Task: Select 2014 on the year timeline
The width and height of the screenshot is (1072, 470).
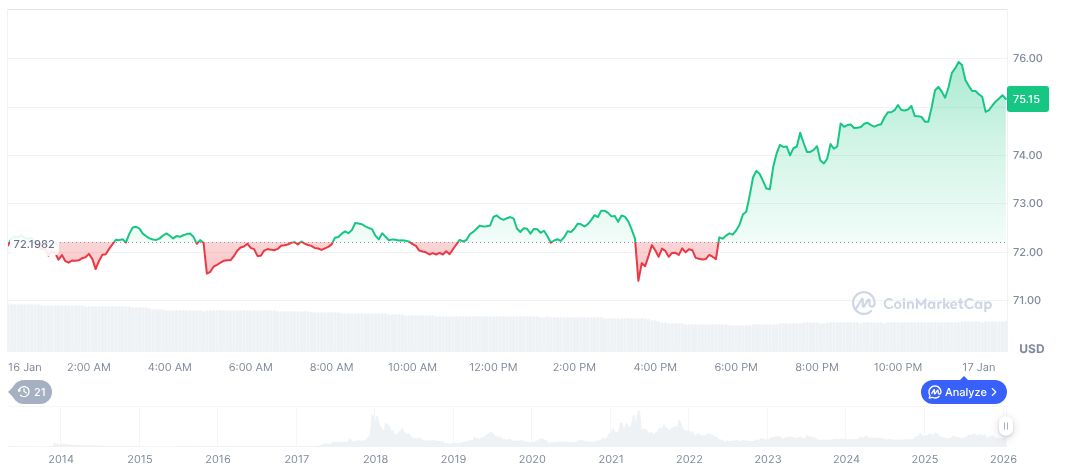Action: point(61,459)
